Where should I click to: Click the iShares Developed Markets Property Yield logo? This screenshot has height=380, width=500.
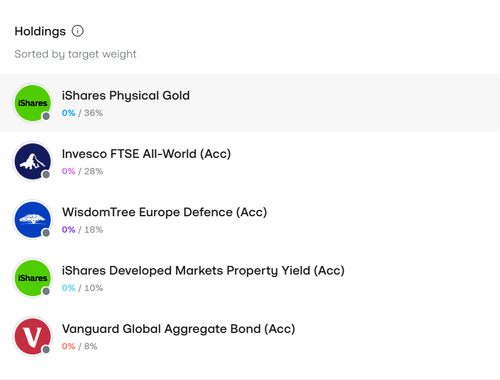(32, 278)
